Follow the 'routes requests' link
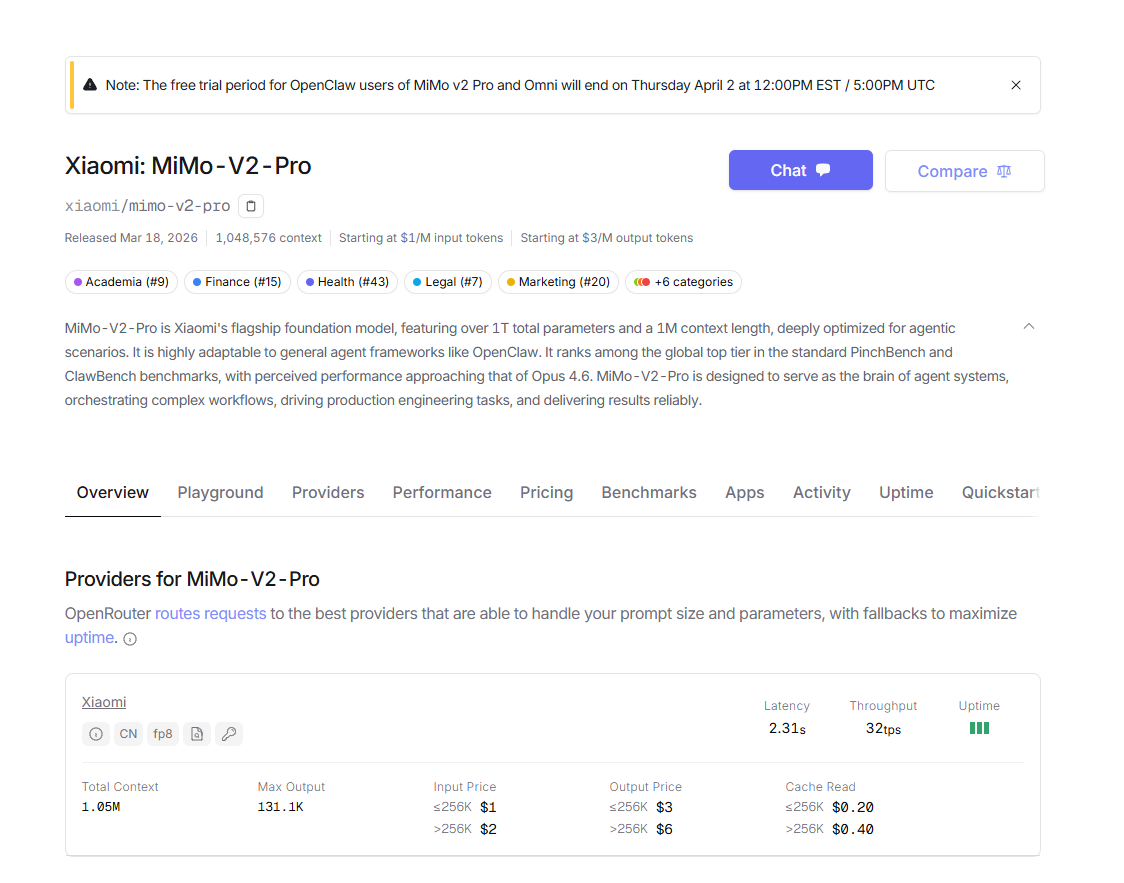This screenshot has height=883, width=1124. tap(210, 614)
